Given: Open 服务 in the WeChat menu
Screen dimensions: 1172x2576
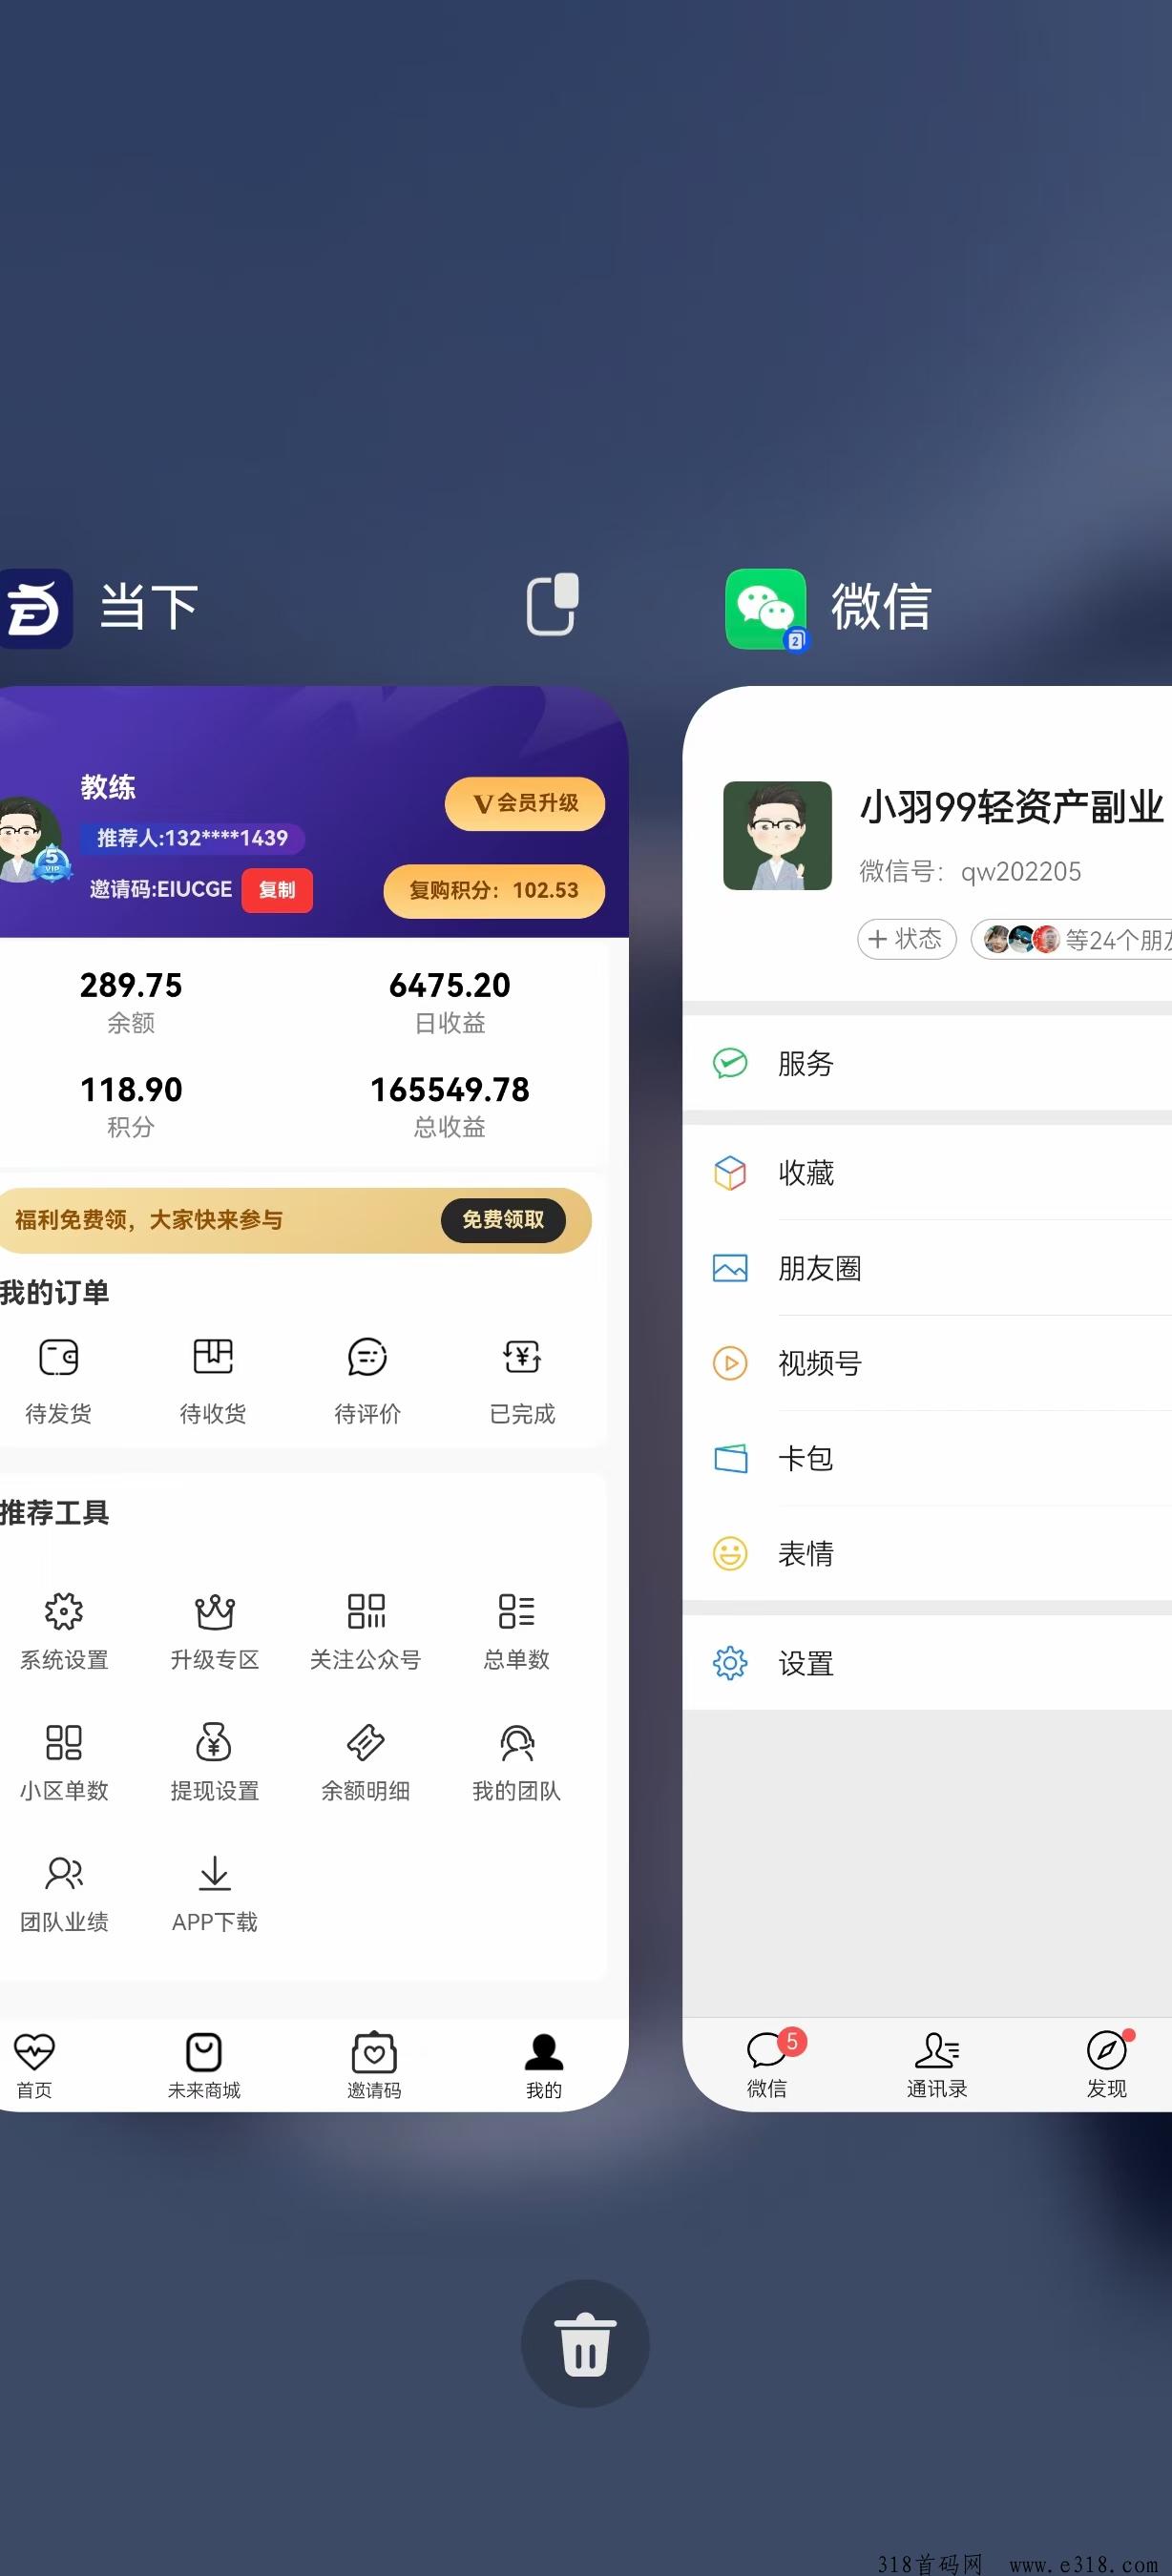Looking at the screenshot, I should click(927, 1062).
